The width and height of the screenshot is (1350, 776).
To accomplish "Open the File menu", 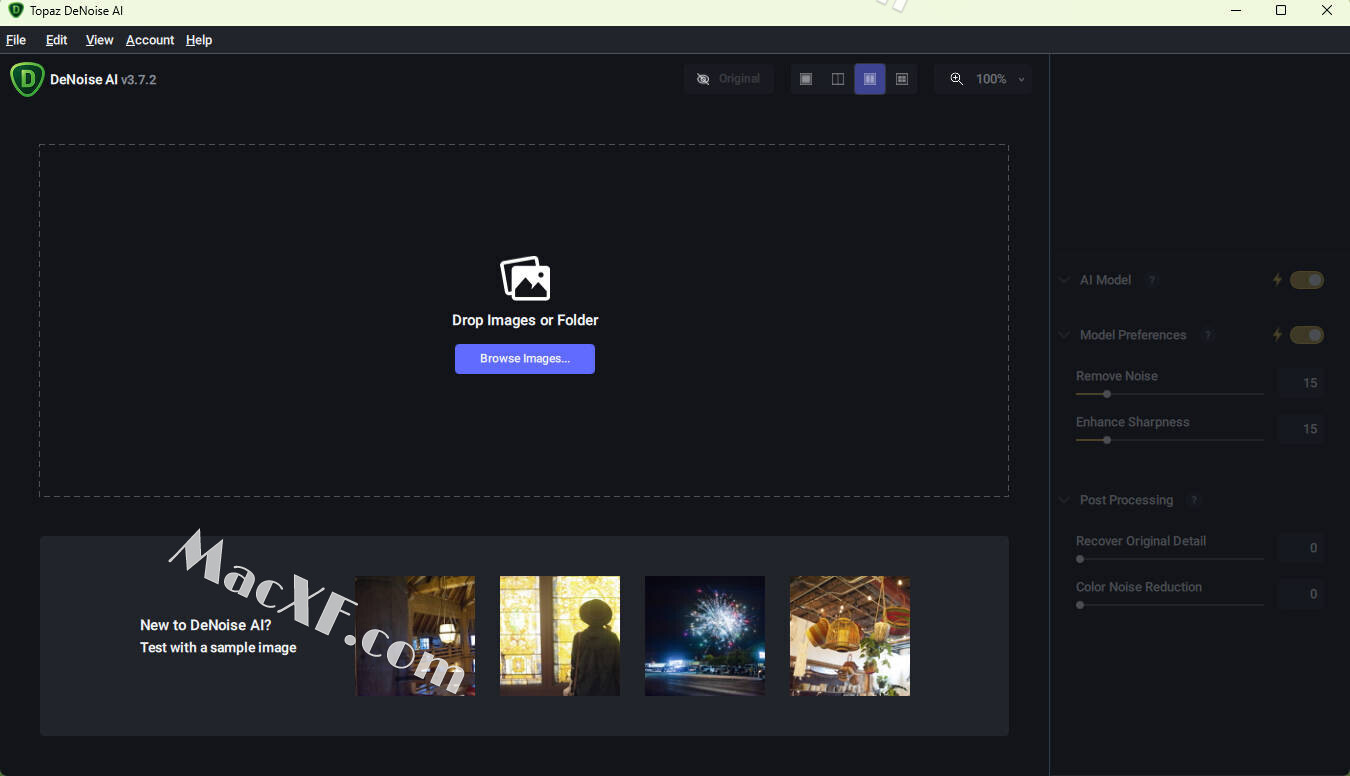I will tap(16, 40).
